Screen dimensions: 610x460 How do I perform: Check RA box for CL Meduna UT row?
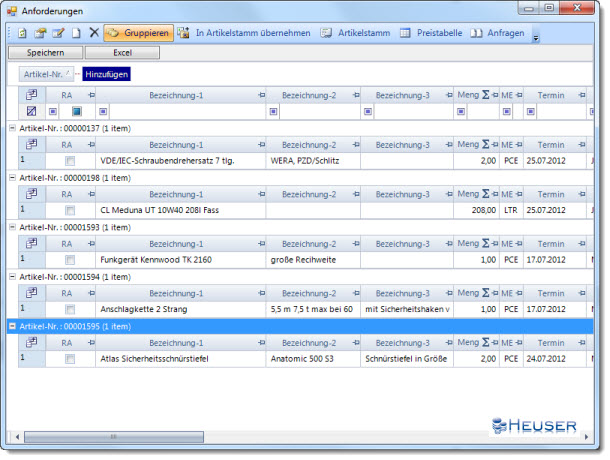(70, 211)
